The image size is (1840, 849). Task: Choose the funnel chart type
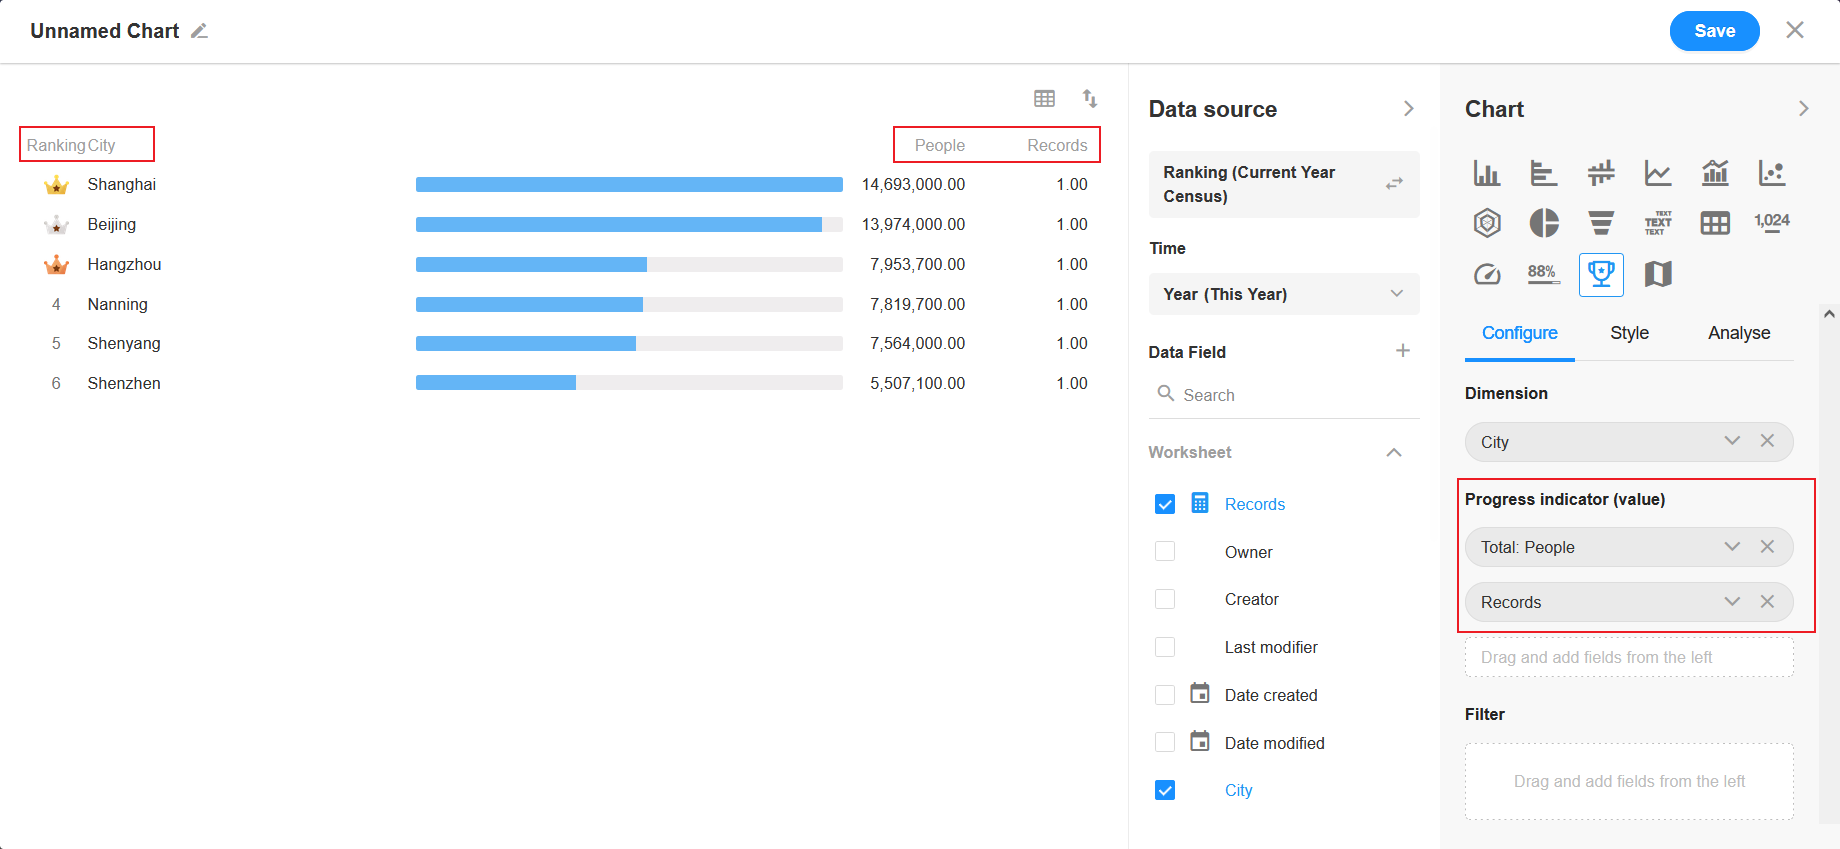[x=1600, y=223]
